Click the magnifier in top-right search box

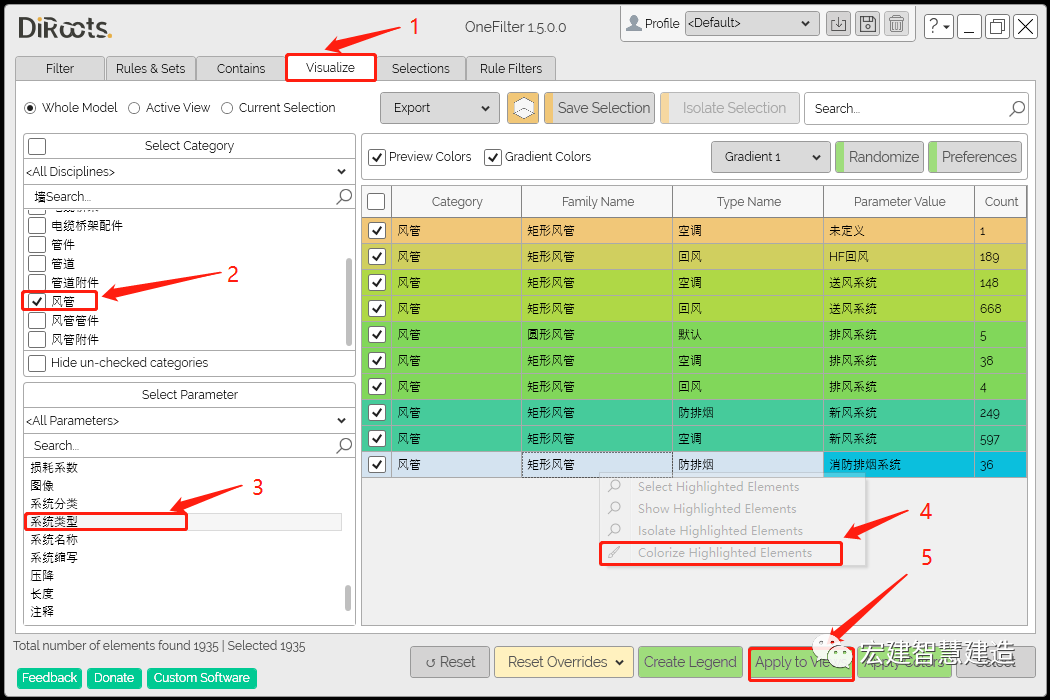(1017, 108)
